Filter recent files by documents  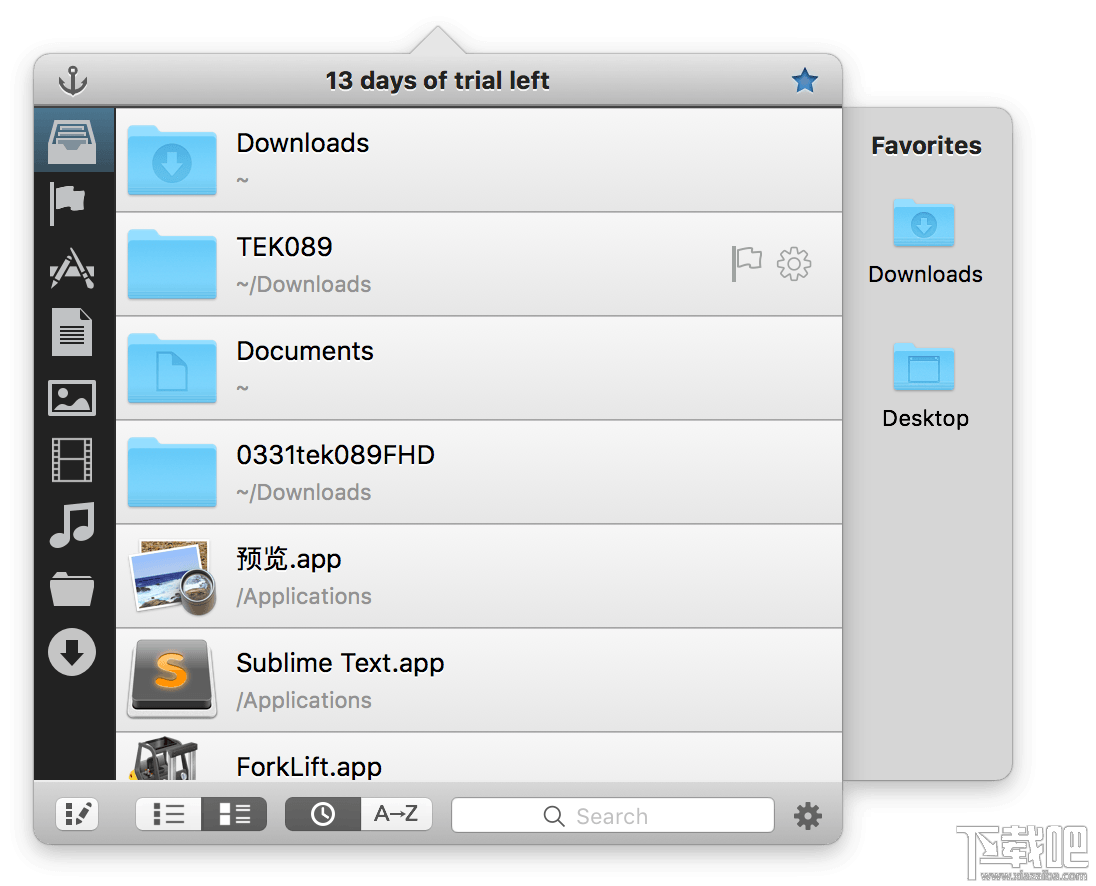tap(72, 332)
